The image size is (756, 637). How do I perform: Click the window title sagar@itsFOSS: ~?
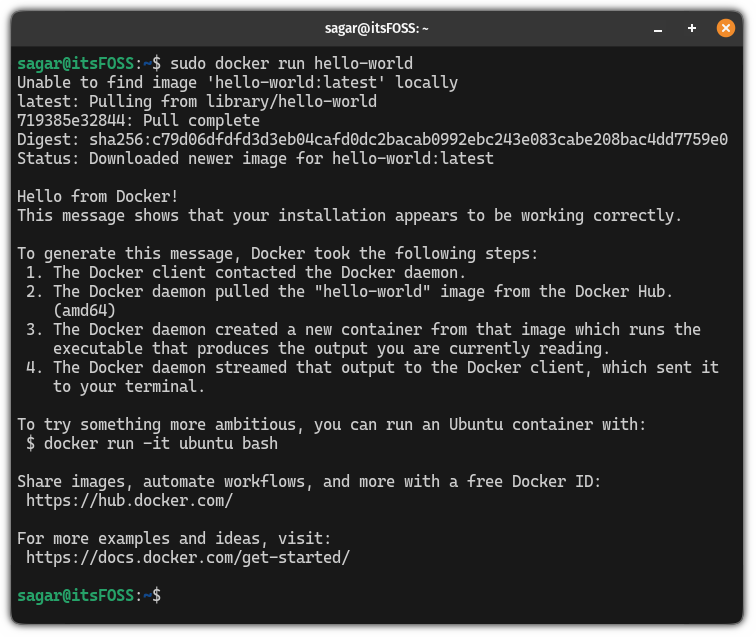377,30
